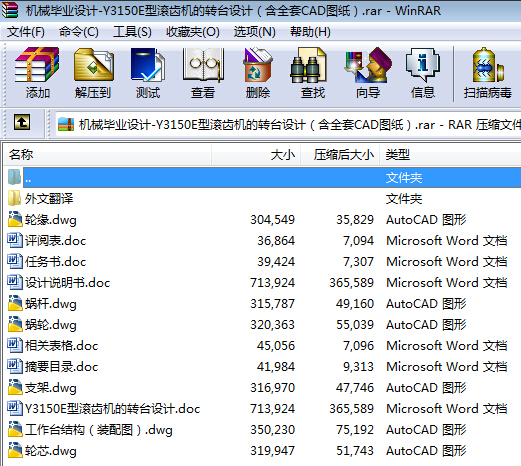Select the file name 工作台结构（装配图）.dwg
This screenshot has height=466, width=521.
[99, 430]
